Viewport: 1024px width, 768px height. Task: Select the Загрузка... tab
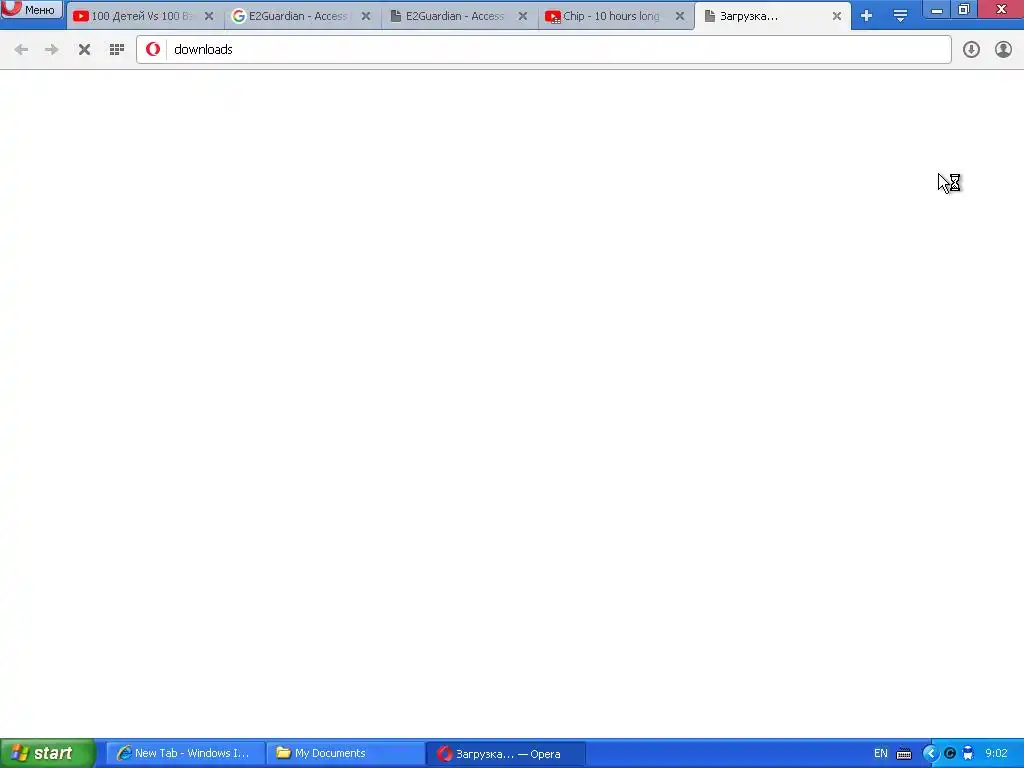[771, 16]
